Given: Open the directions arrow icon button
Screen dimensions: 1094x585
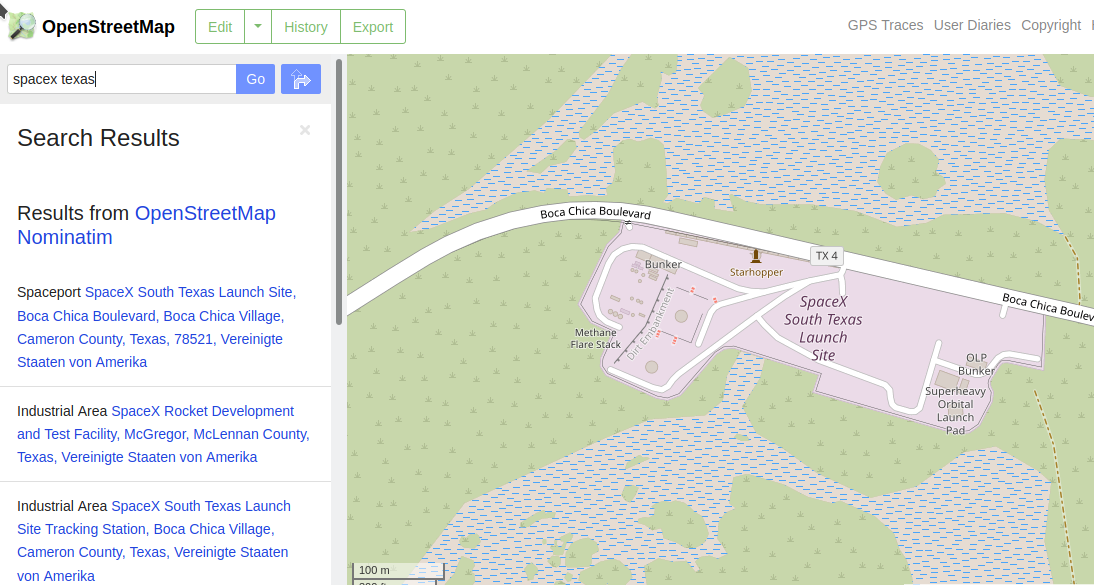Looking at the screenshot, I should point(301,79).
